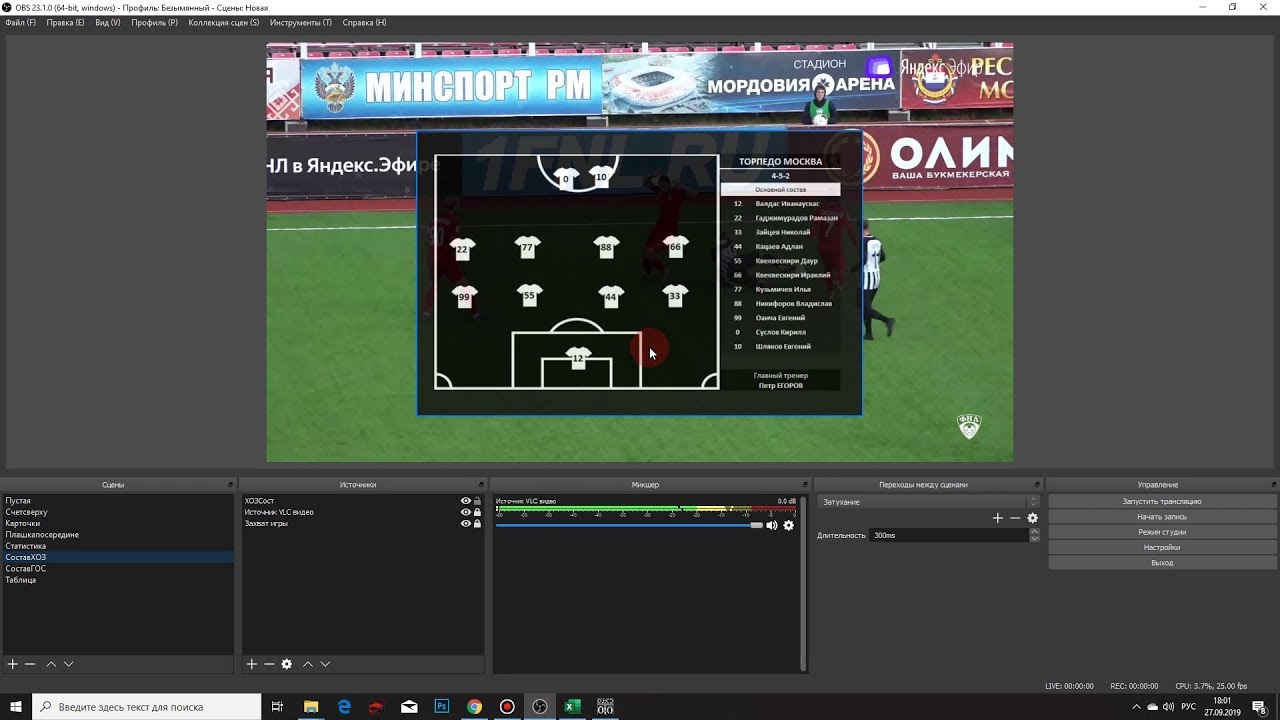Open the Затухание transition dropdown
The image size is (1280, 720).
(x=929, y=502)
